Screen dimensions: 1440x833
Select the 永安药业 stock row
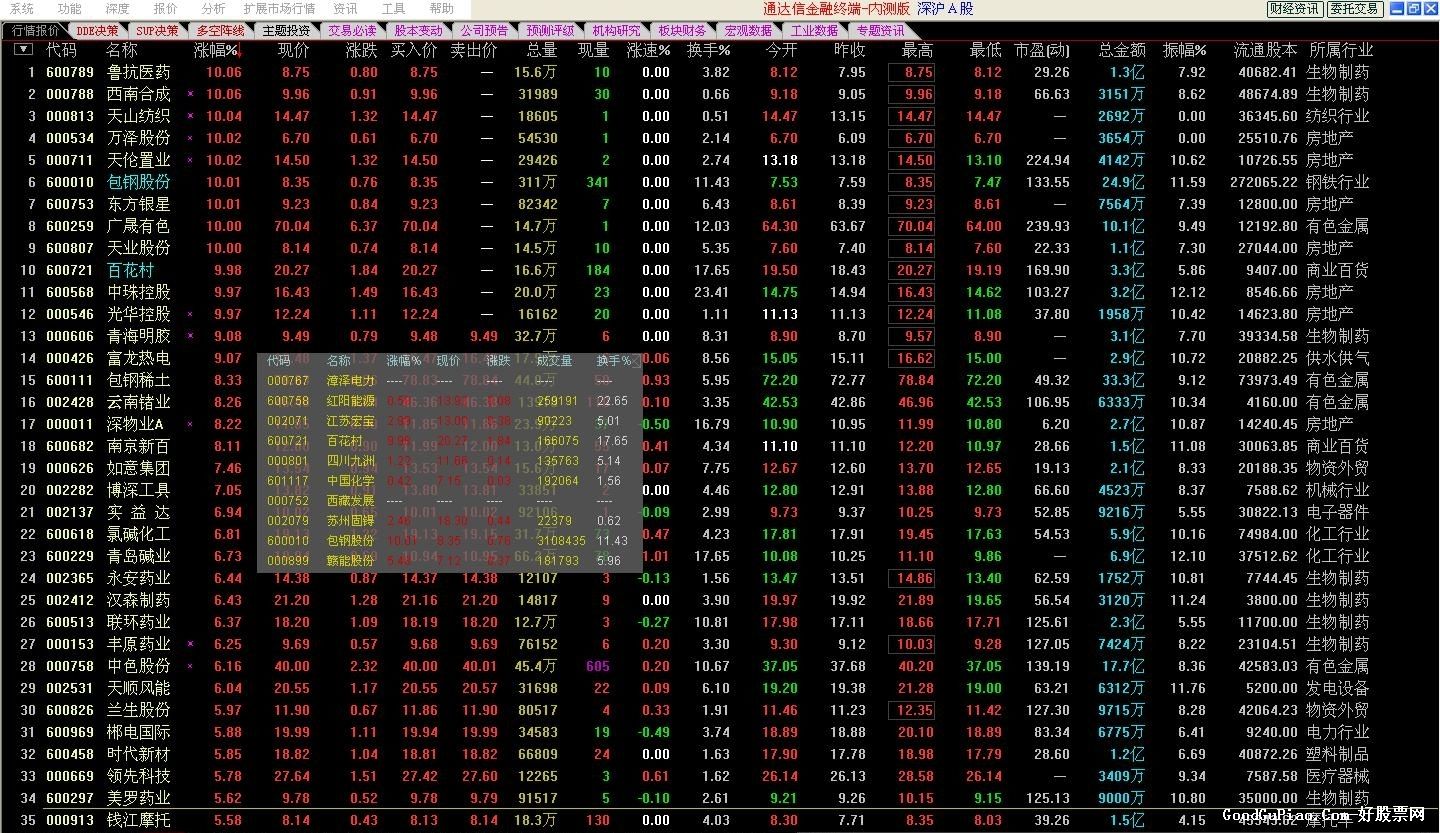[x=720, y=578]
